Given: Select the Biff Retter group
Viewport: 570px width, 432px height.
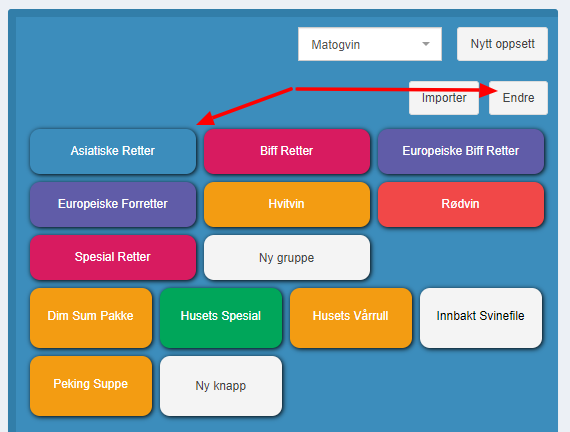Looking at the screenshot, I should coord(287,151).
